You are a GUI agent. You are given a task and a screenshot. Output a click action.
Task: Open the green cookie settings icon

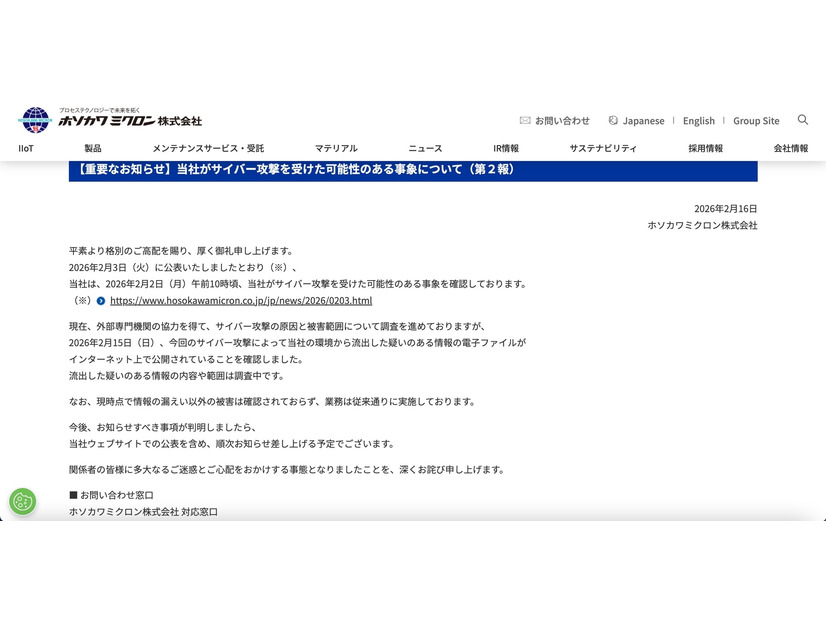click(22, 501)
